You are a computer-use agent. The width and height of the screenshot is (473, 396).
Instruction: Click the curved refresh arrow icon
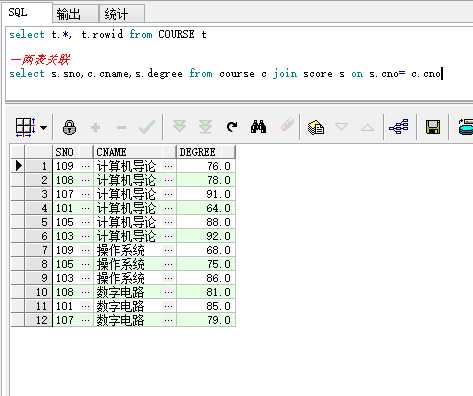[232, 127]
